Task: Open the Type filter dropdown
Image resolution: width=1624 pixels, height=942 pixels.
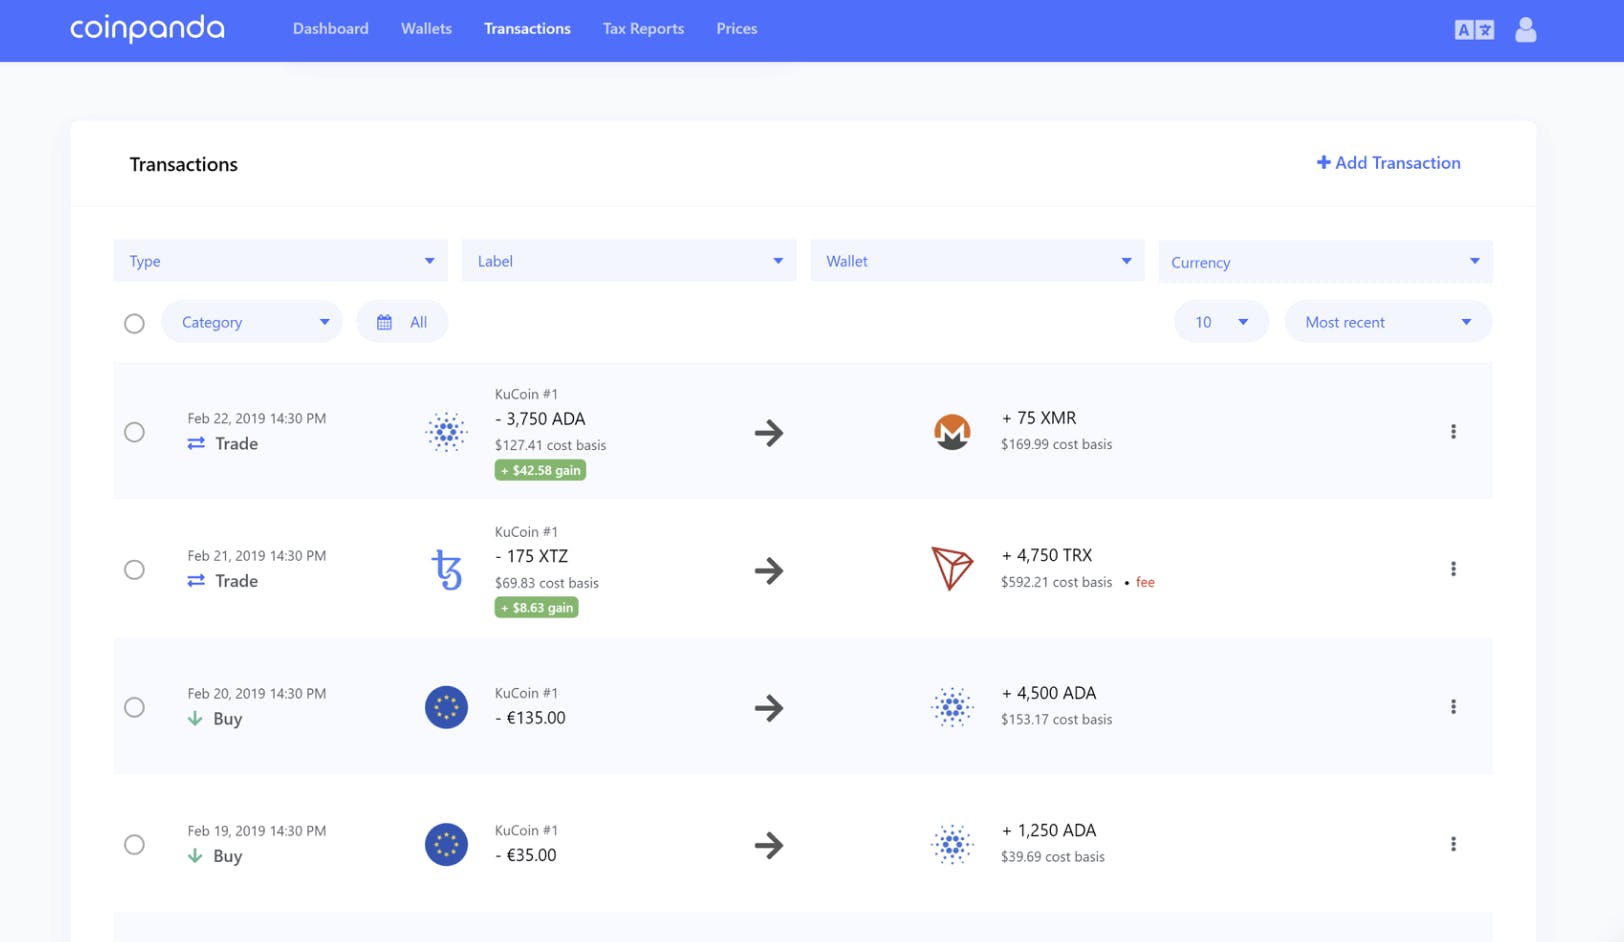Action: 281,261
